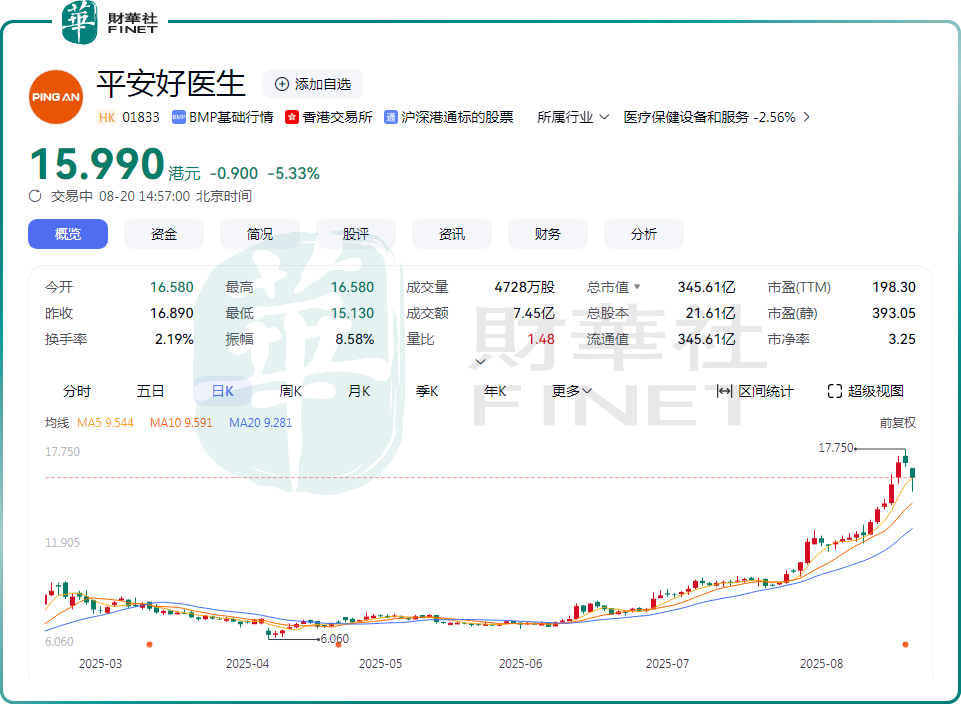This screenshot has width=961, height=724.
Task: Switch chart to 五日 view
Action: point(150,391)
